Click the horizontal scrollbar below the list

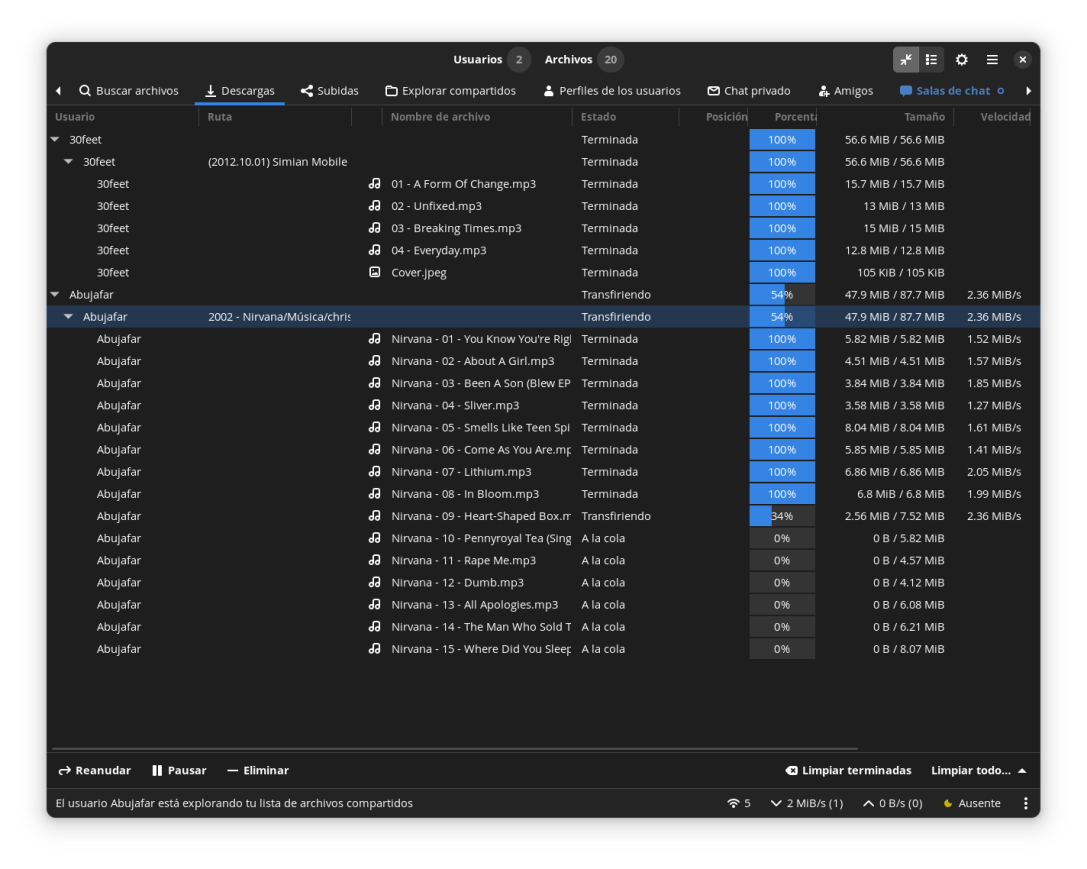coord(455,749)
